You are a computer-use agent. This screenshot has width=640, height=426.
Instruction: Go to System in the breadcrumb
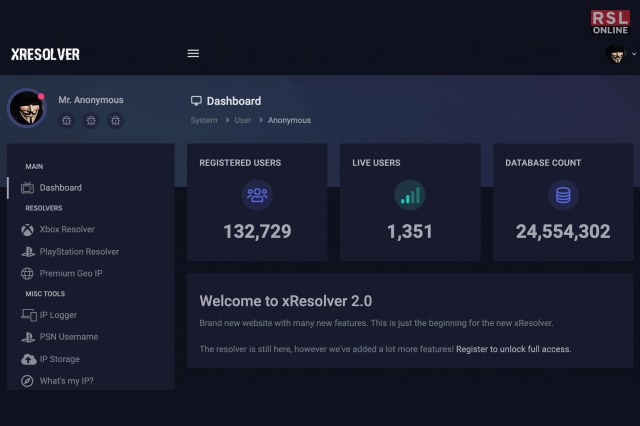point(204,120)
